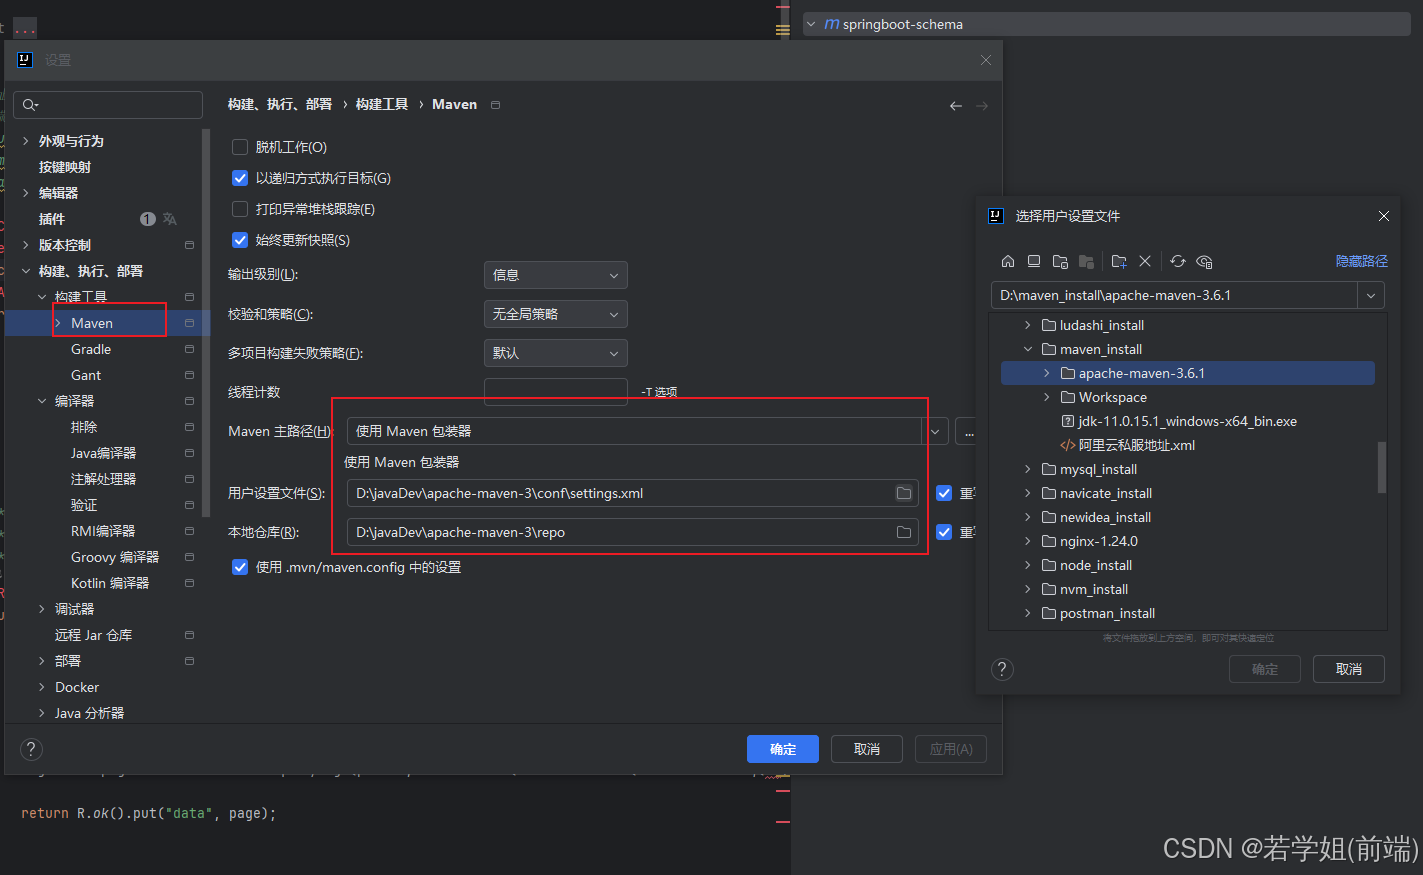This screenshot has width=1423, height=875.
Task: Click the home directory icon in file chooser
Action: coord(1008,261)
